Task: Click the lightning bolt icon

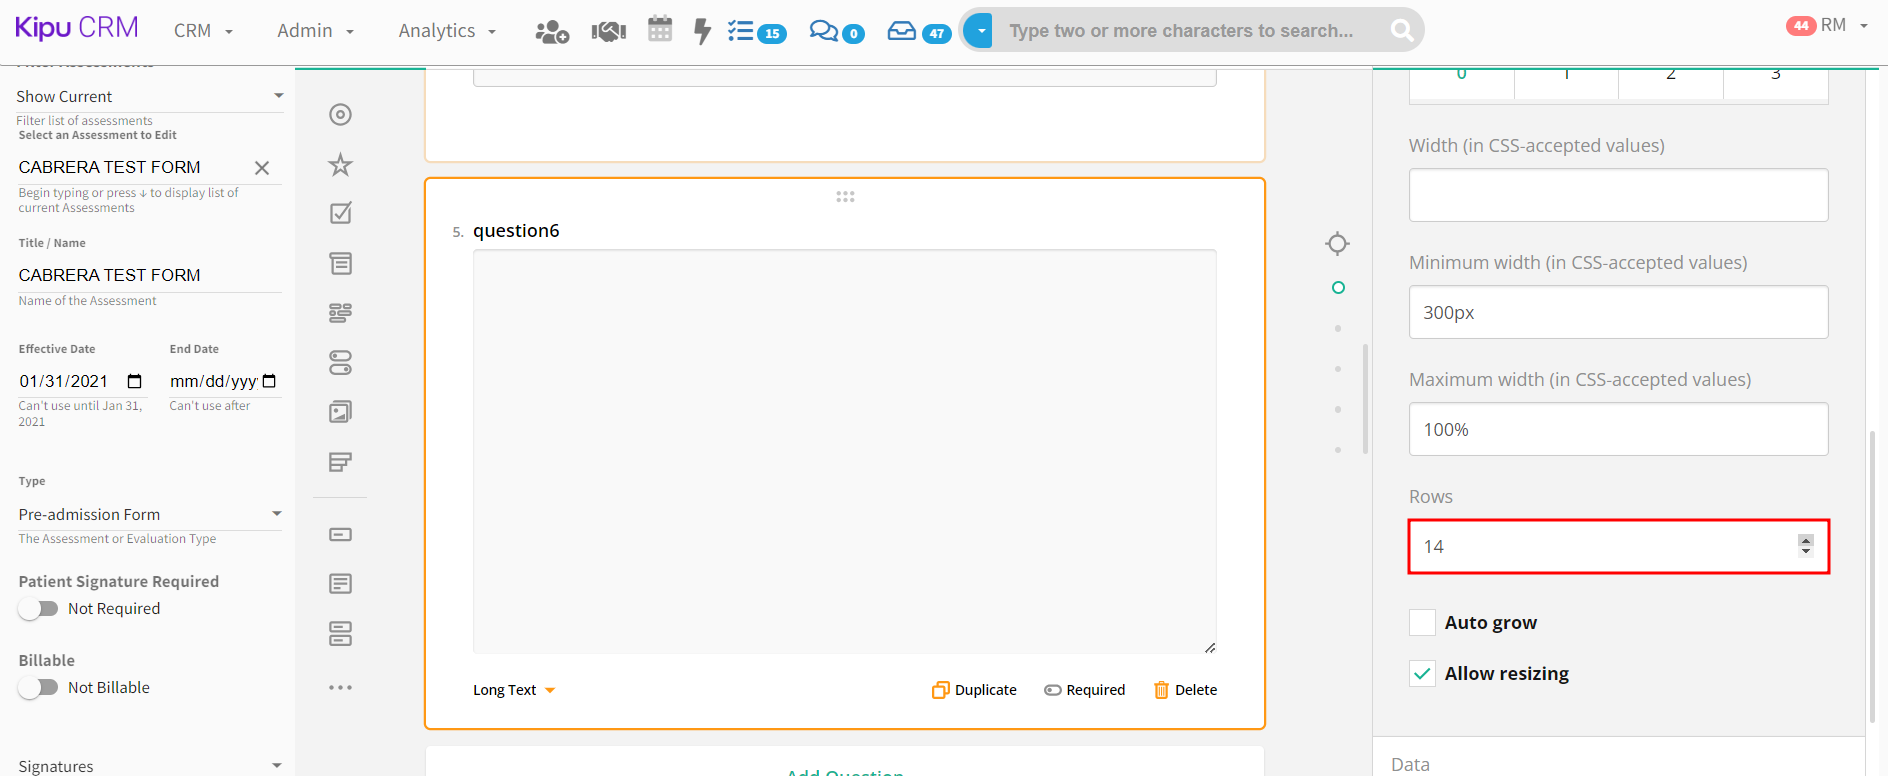Action: point(702,31)
